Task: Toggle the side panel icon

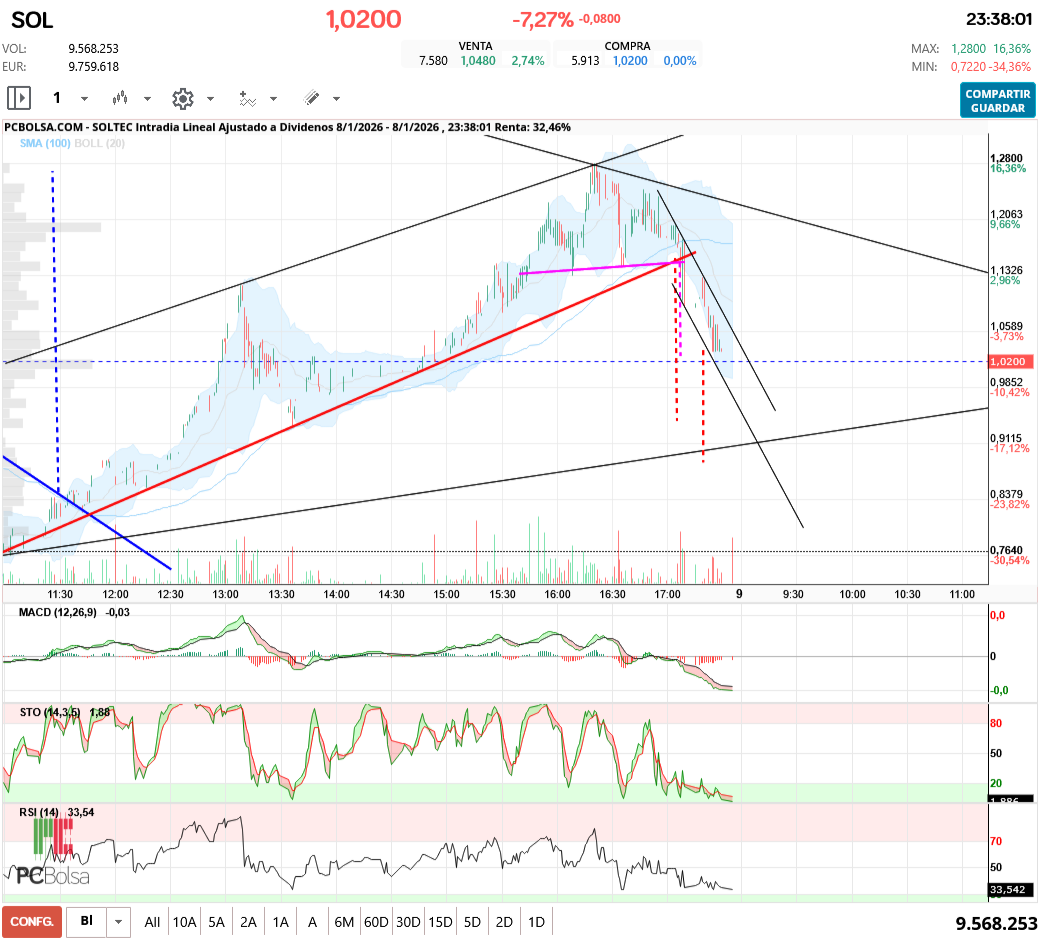Action: coord(19,98)
